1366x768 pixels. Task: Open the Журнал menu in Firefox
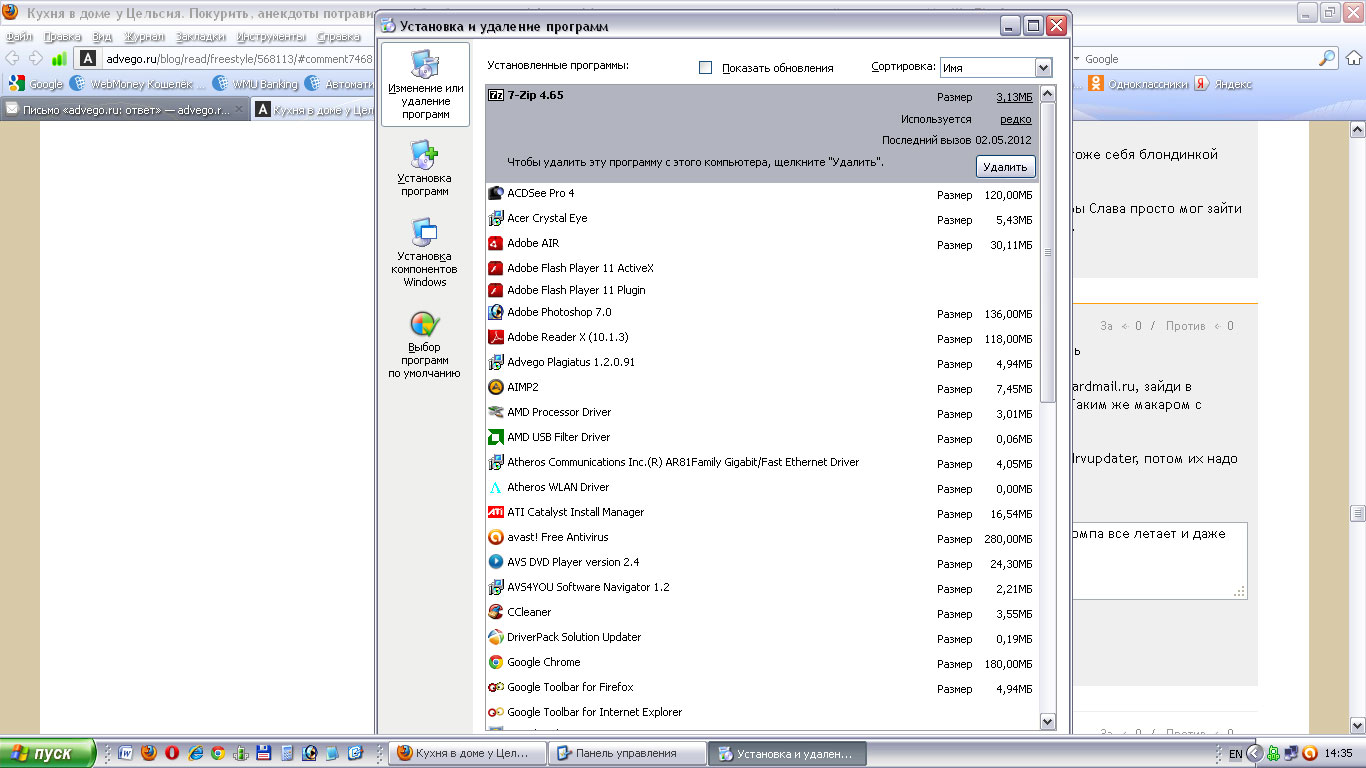click(144, 37)
